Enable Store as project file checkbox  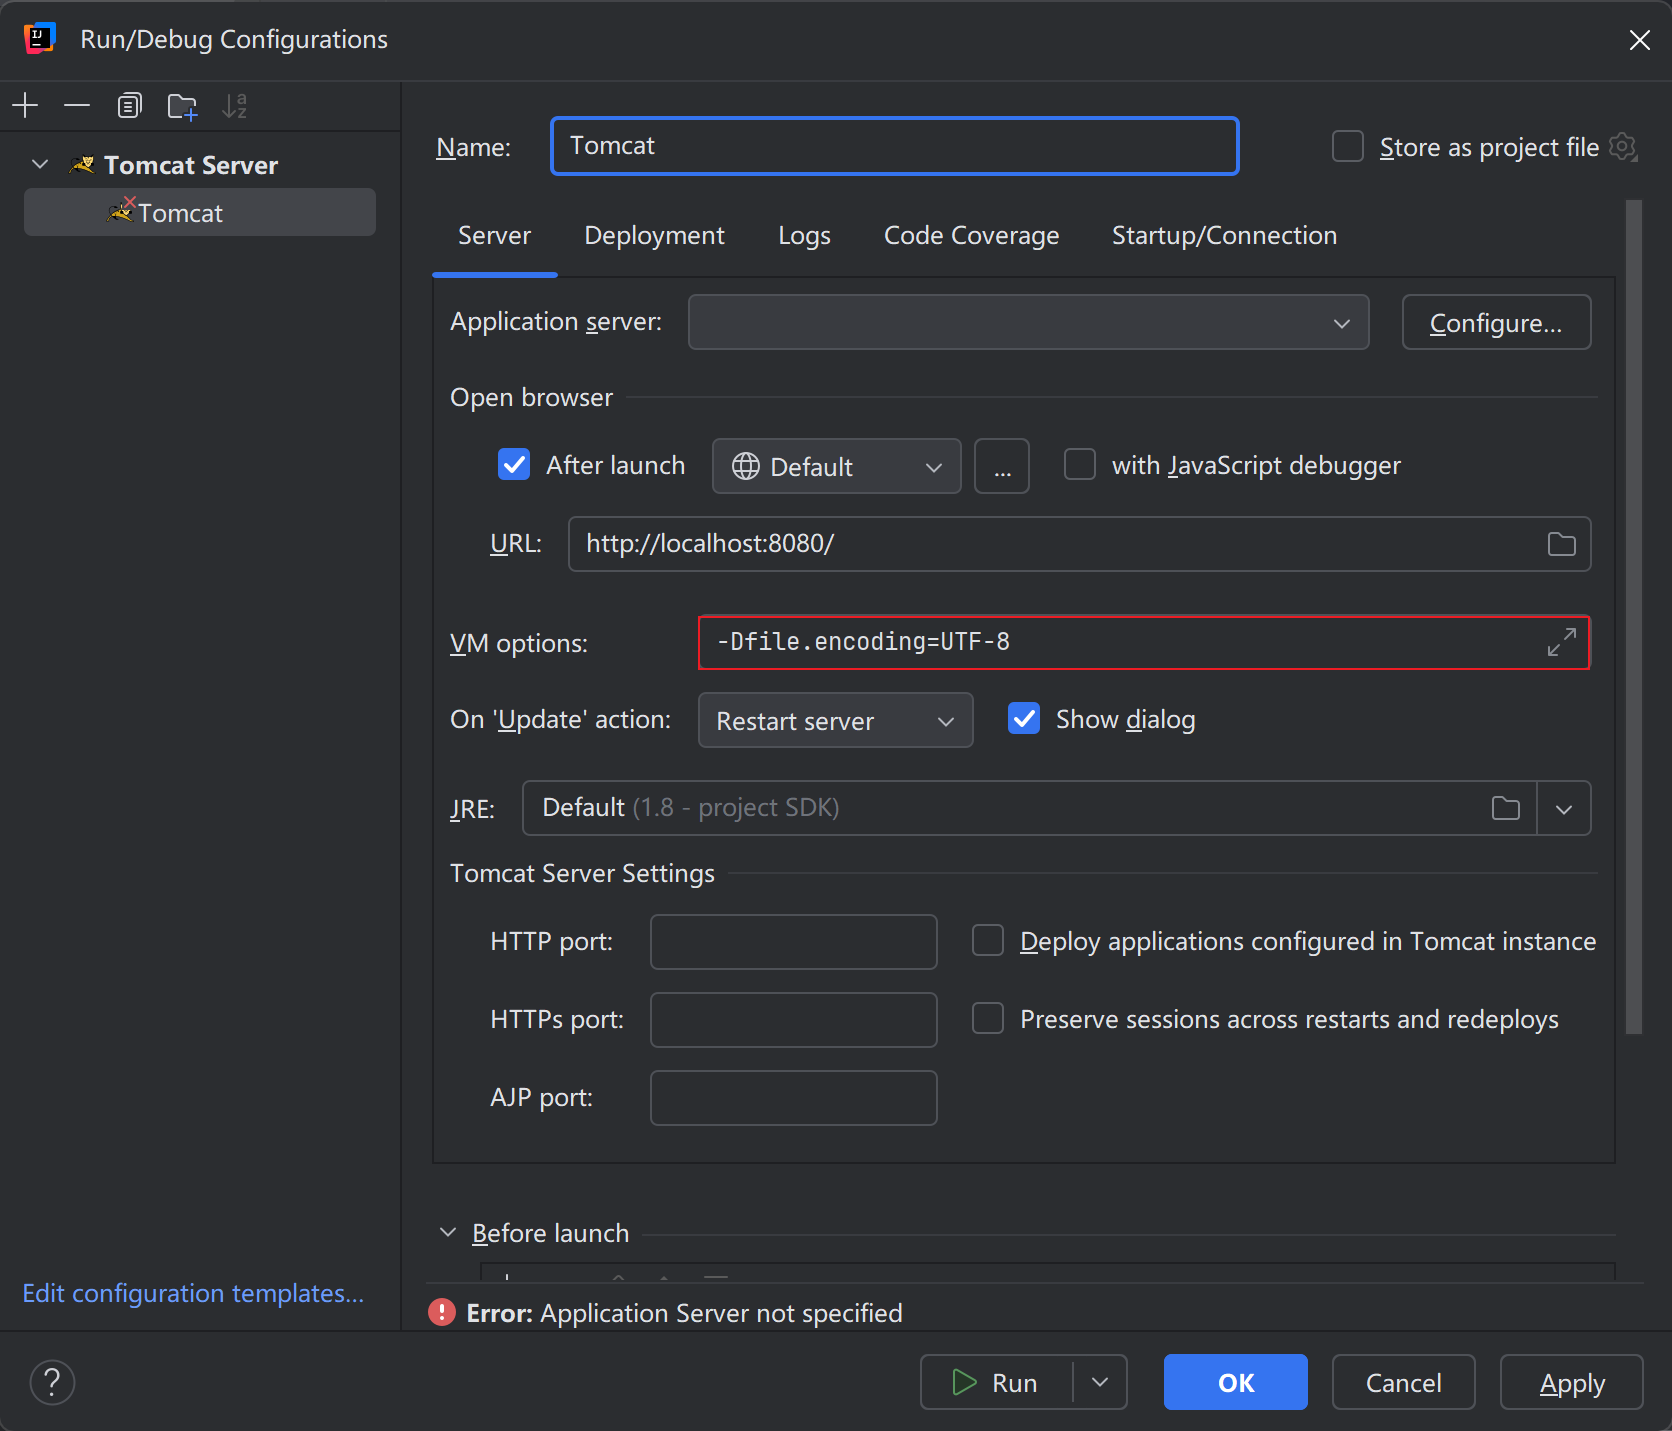pyautogui.click(x=1348, y=146)
